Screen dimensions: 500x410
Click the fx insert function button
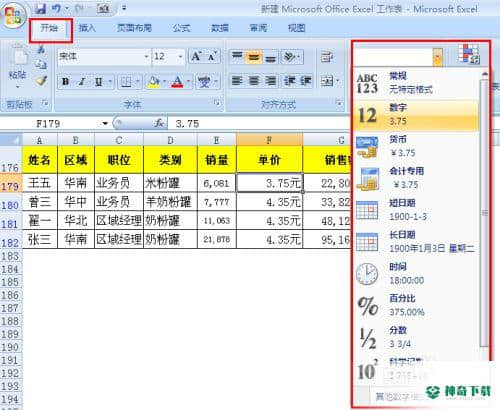point(159,123)
